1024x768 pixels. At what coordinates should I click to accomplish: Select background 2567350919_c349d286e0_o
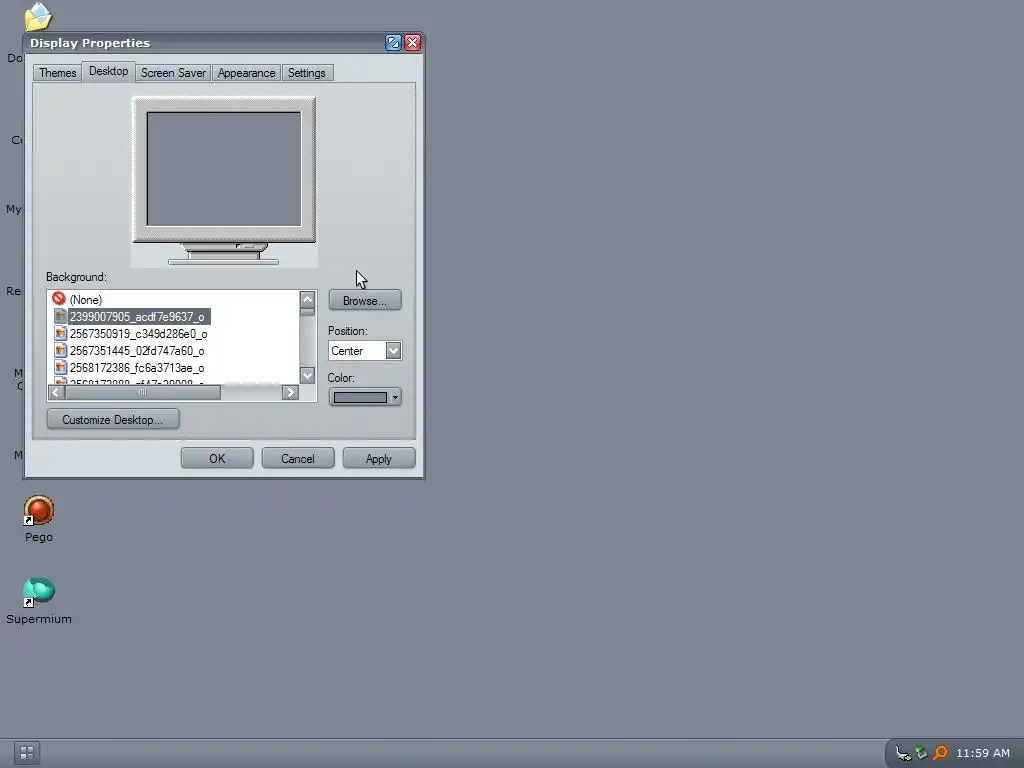pyautogui.click(x=138, y=334)
